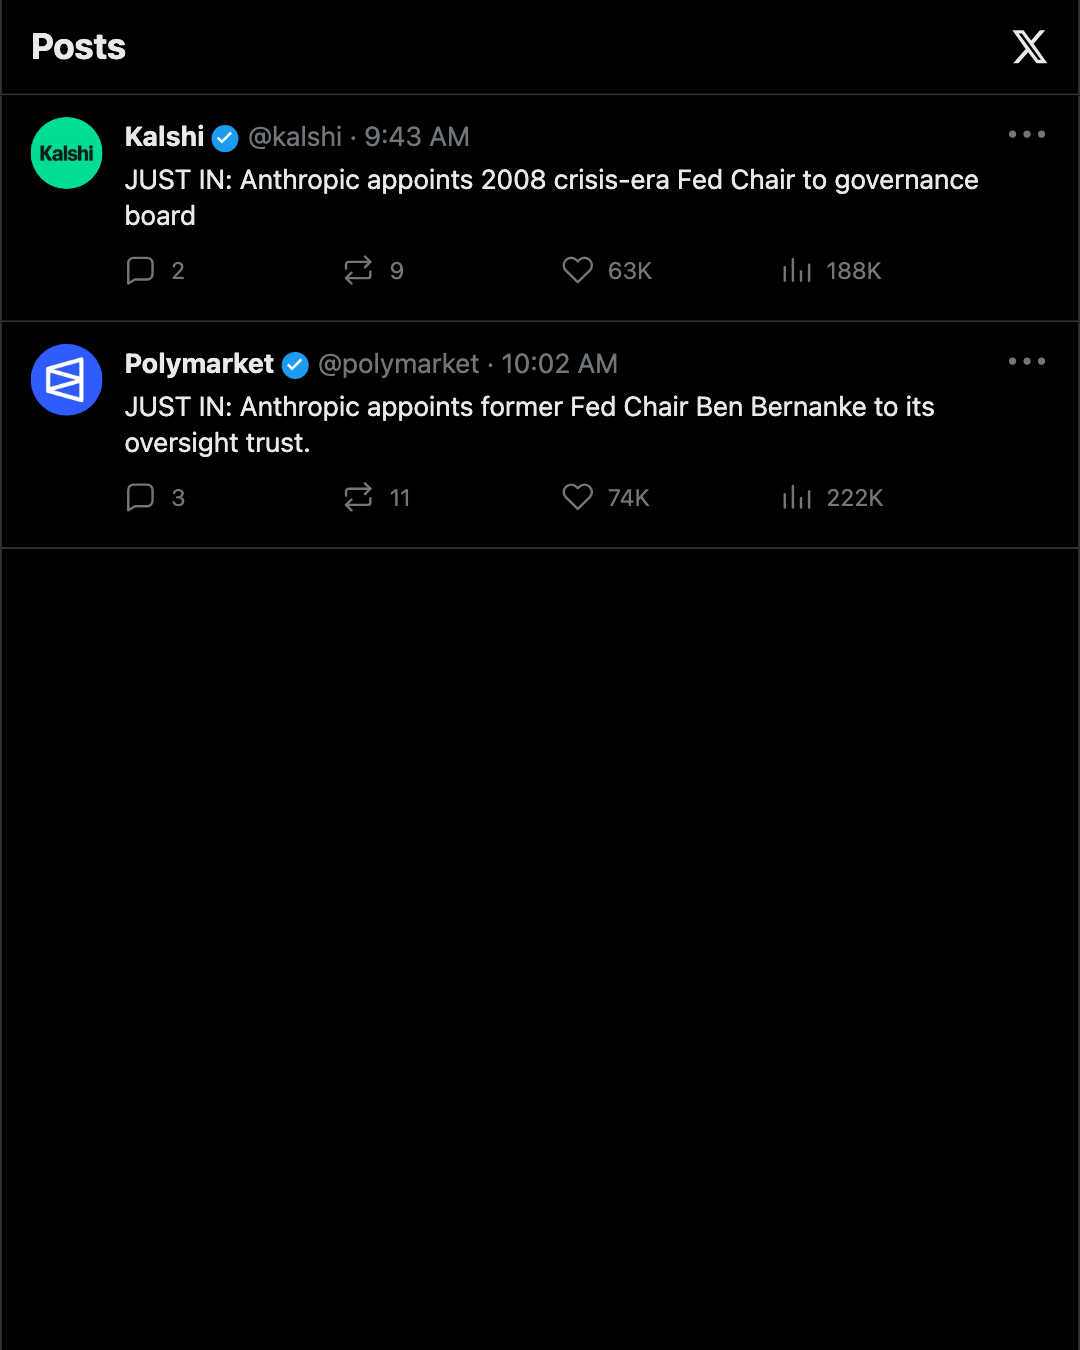Screen dimensions: 1080x1350
Task: Visit the Kalshi display name link
Action: pos(164,137)
